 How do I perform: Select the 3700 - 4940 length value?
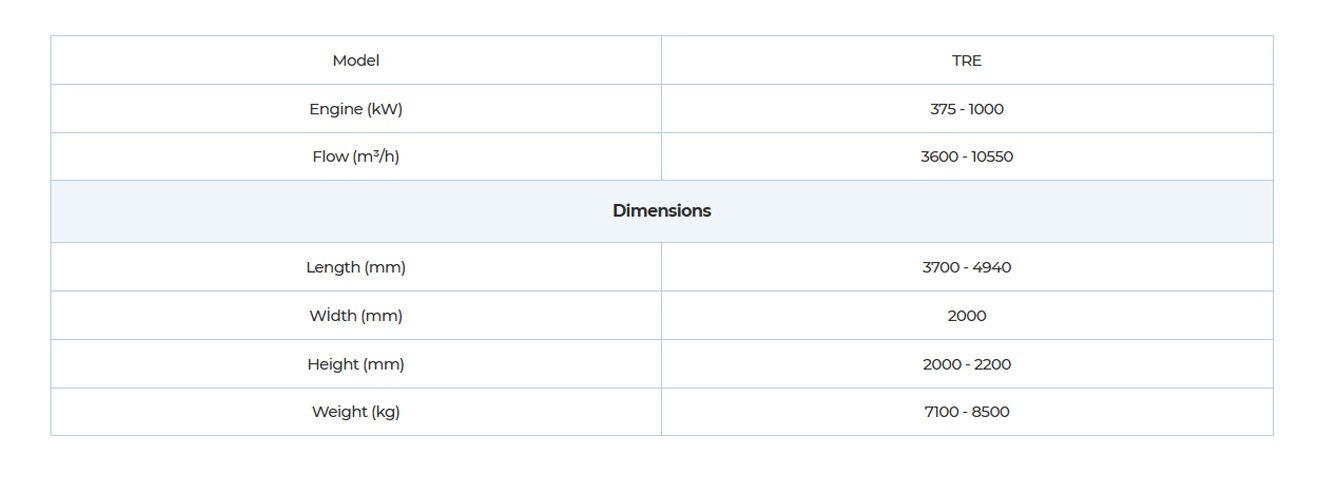coord(966,268)
